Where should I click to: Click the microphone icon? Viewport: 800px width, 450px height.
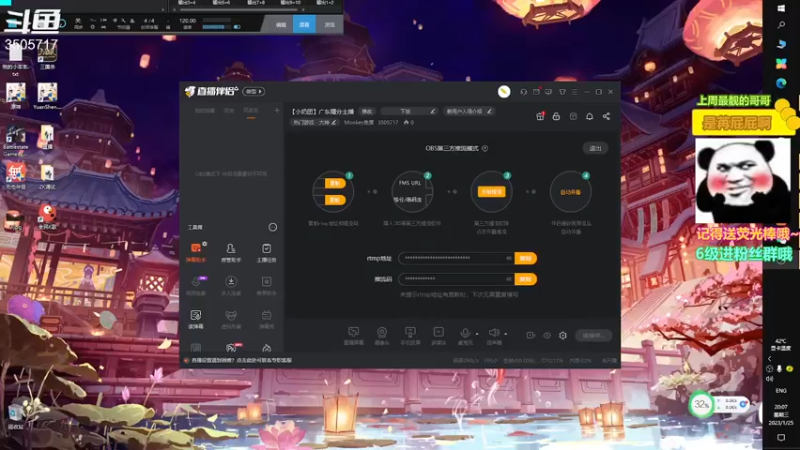[465, 334]
